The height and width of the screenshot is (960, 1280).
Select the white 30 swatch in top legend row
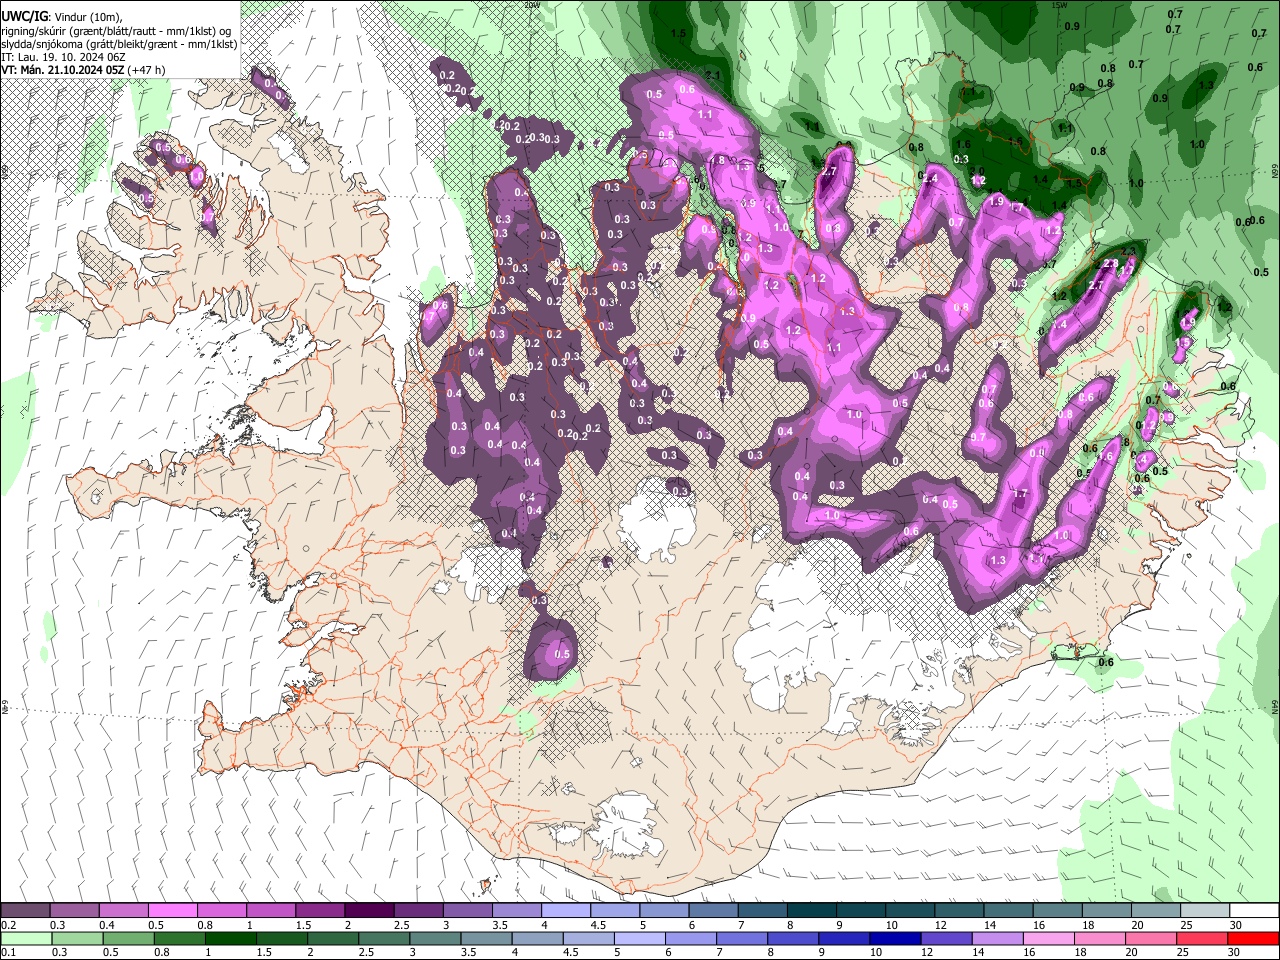click(x=1253, y=911)
